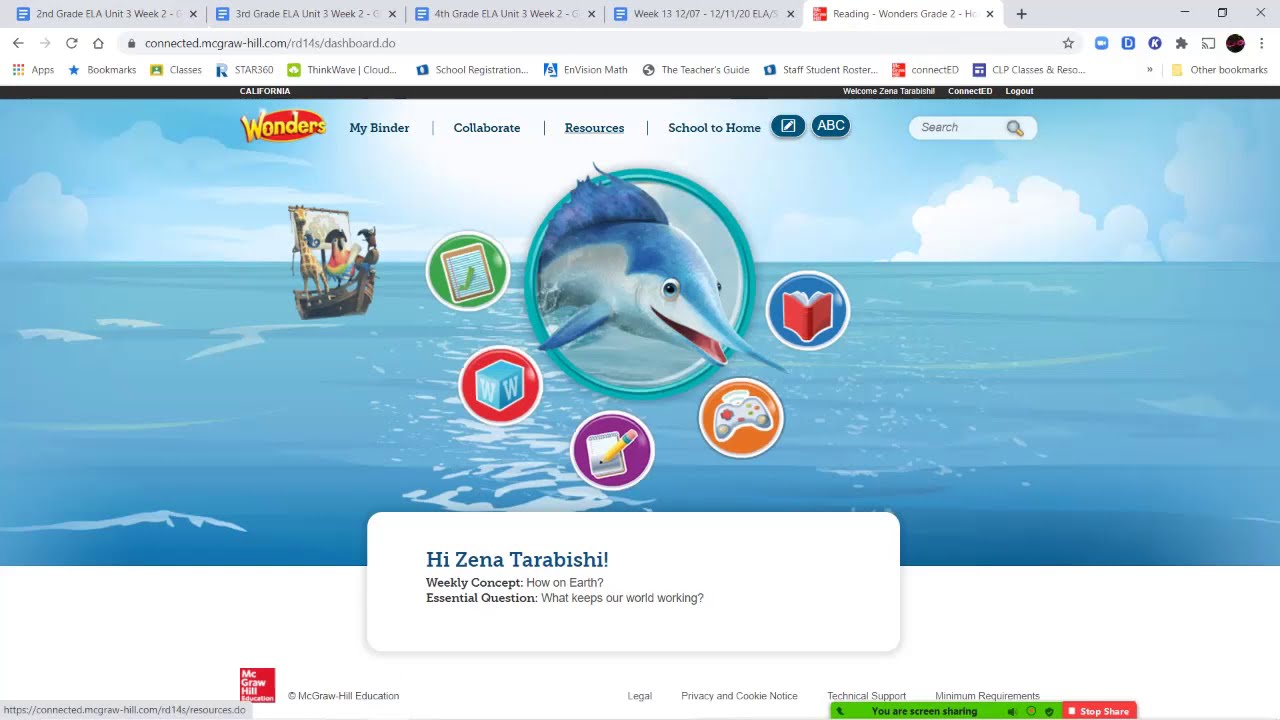1280x720 pixels.
Task: Click the Chrome profile avatar
Action: pyautogui.click(x=1235, y=43)
